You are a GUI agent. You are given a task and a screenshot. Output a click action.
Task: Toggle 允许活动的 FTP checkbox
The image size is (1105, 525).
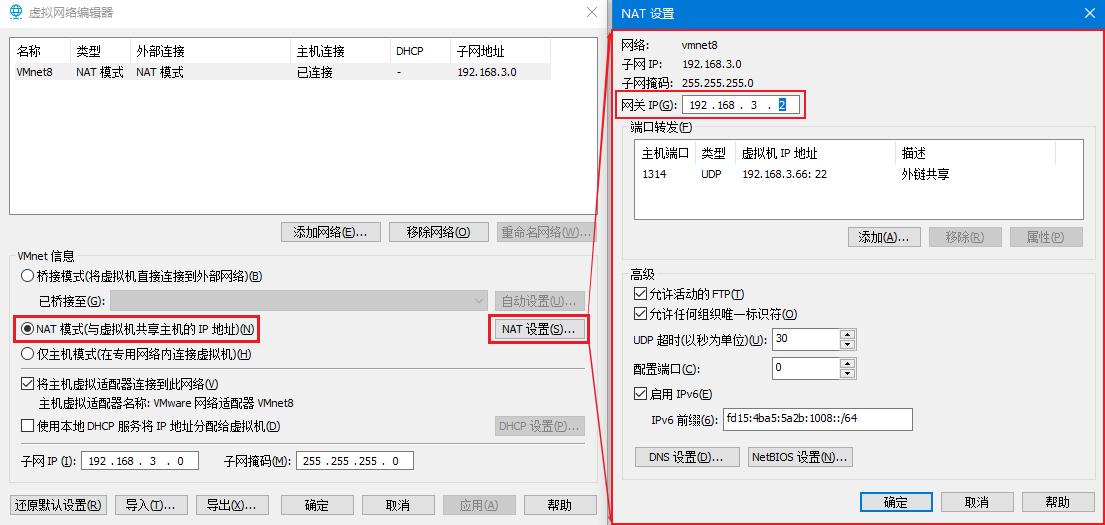click(640, 294)
